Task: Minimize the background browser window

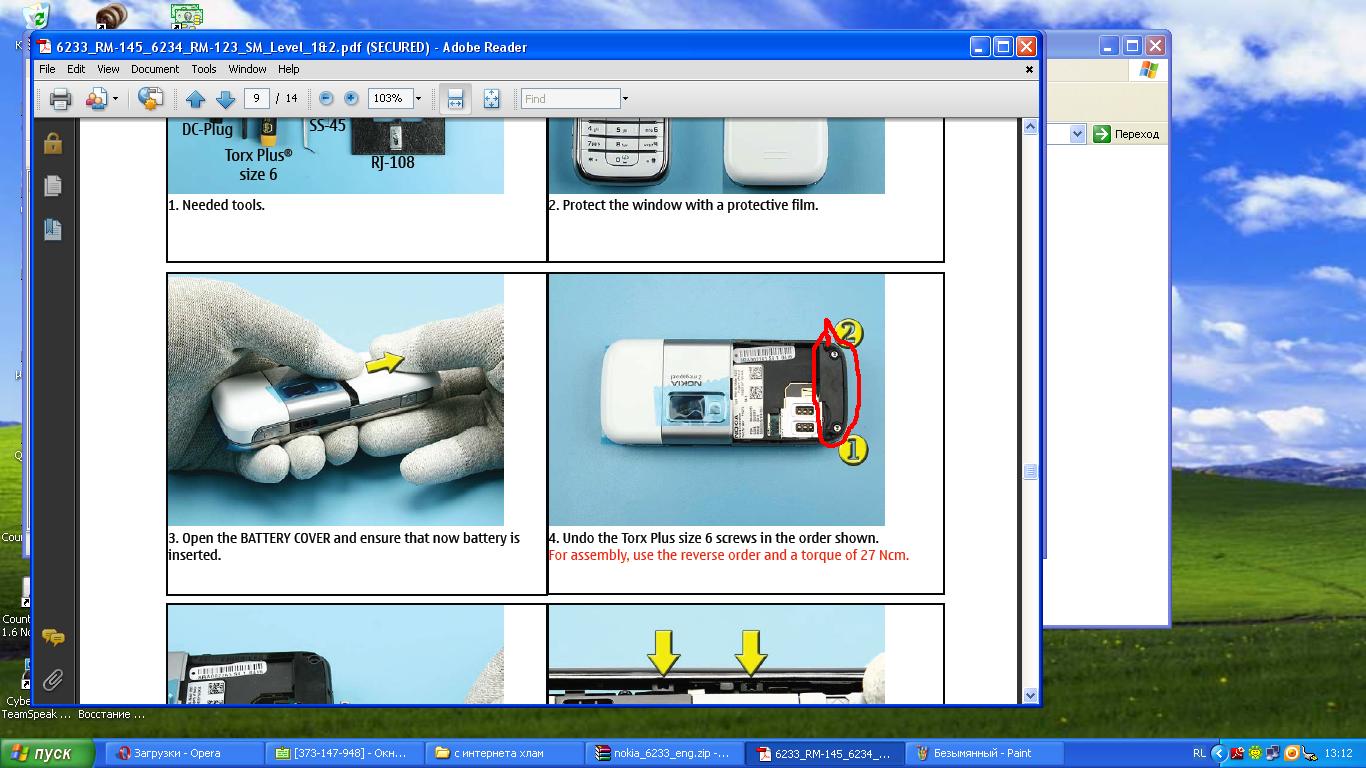Action: 1109,46
